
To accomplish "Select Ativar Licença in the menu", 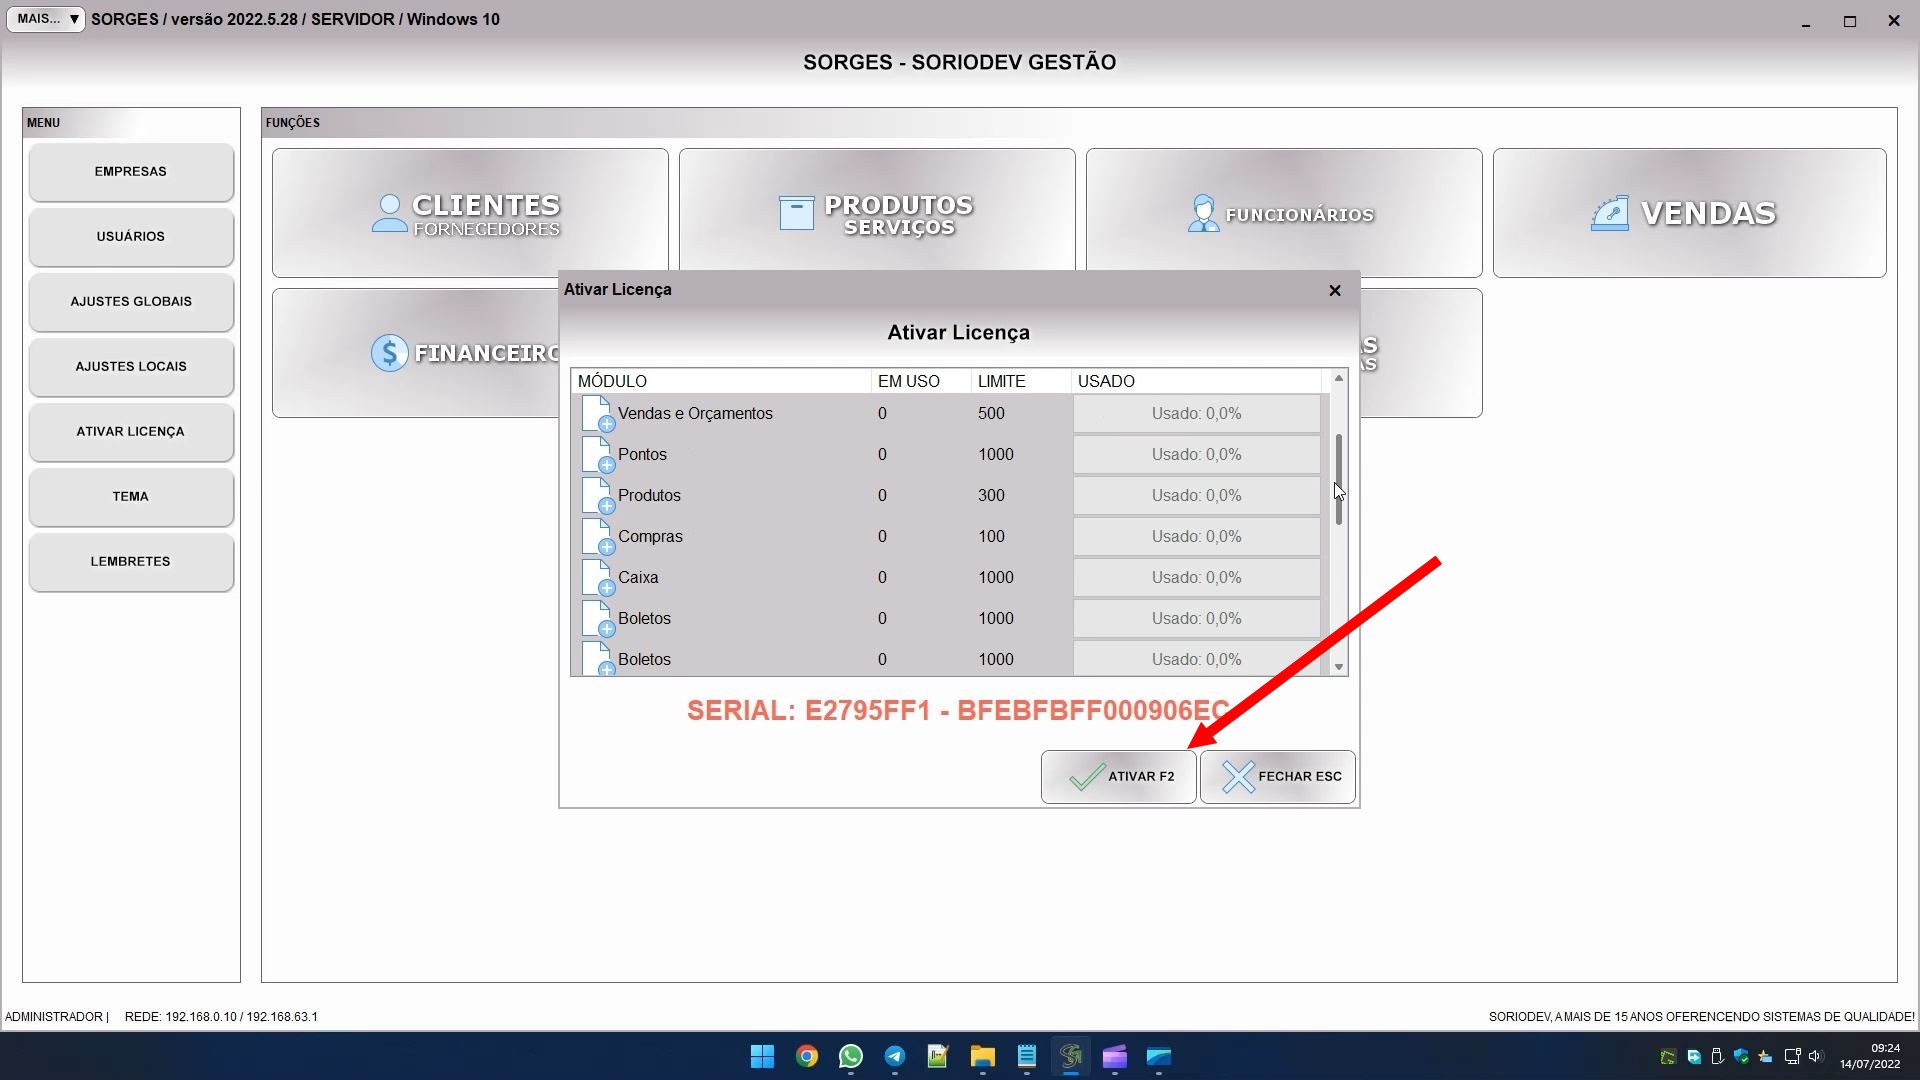I will pyautogui.click(x=131, y=432).
